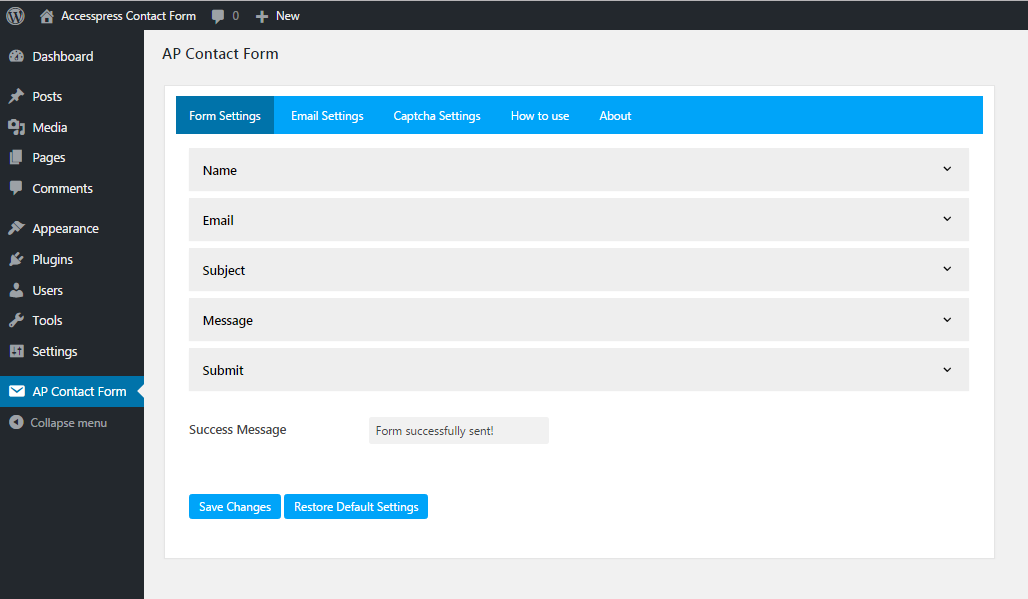Expand the Message field chevron

click(947, 320)
